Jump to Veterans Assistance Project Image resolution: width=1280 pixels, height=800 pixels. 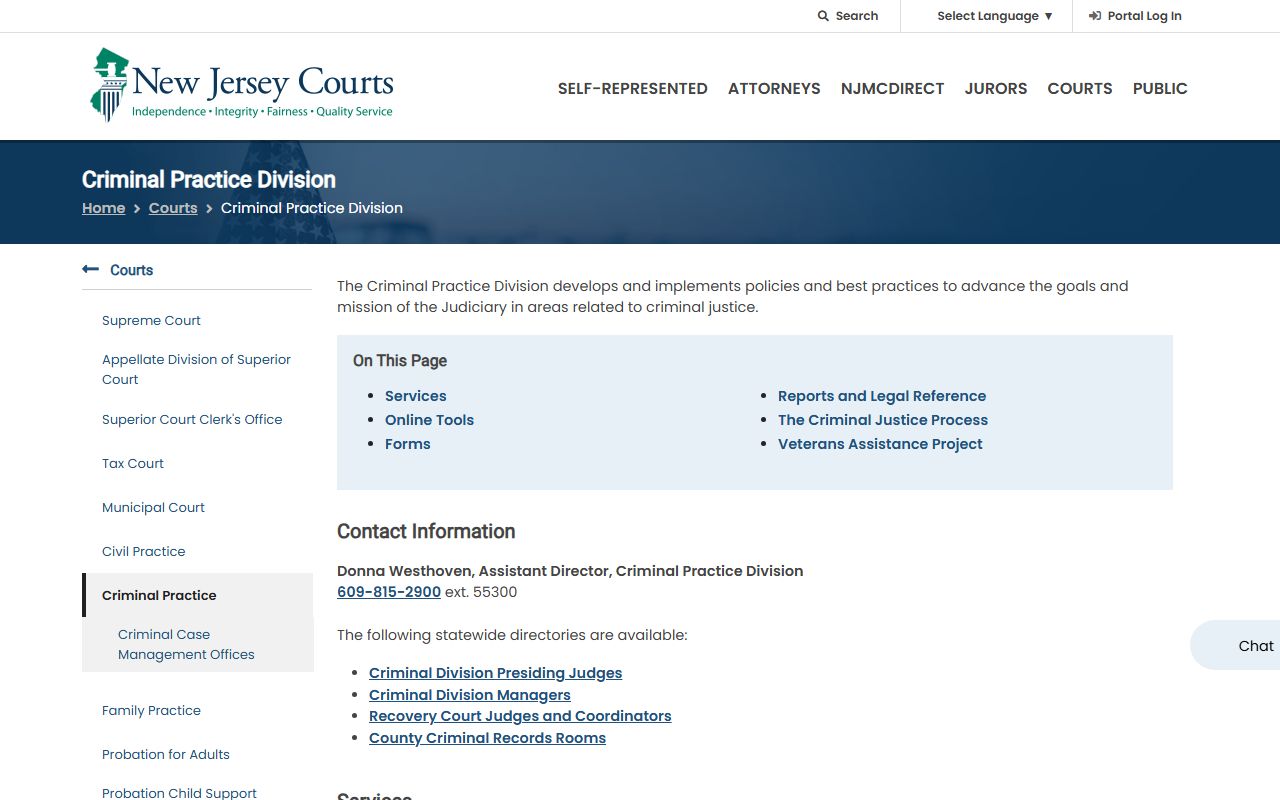pos(880,444)
